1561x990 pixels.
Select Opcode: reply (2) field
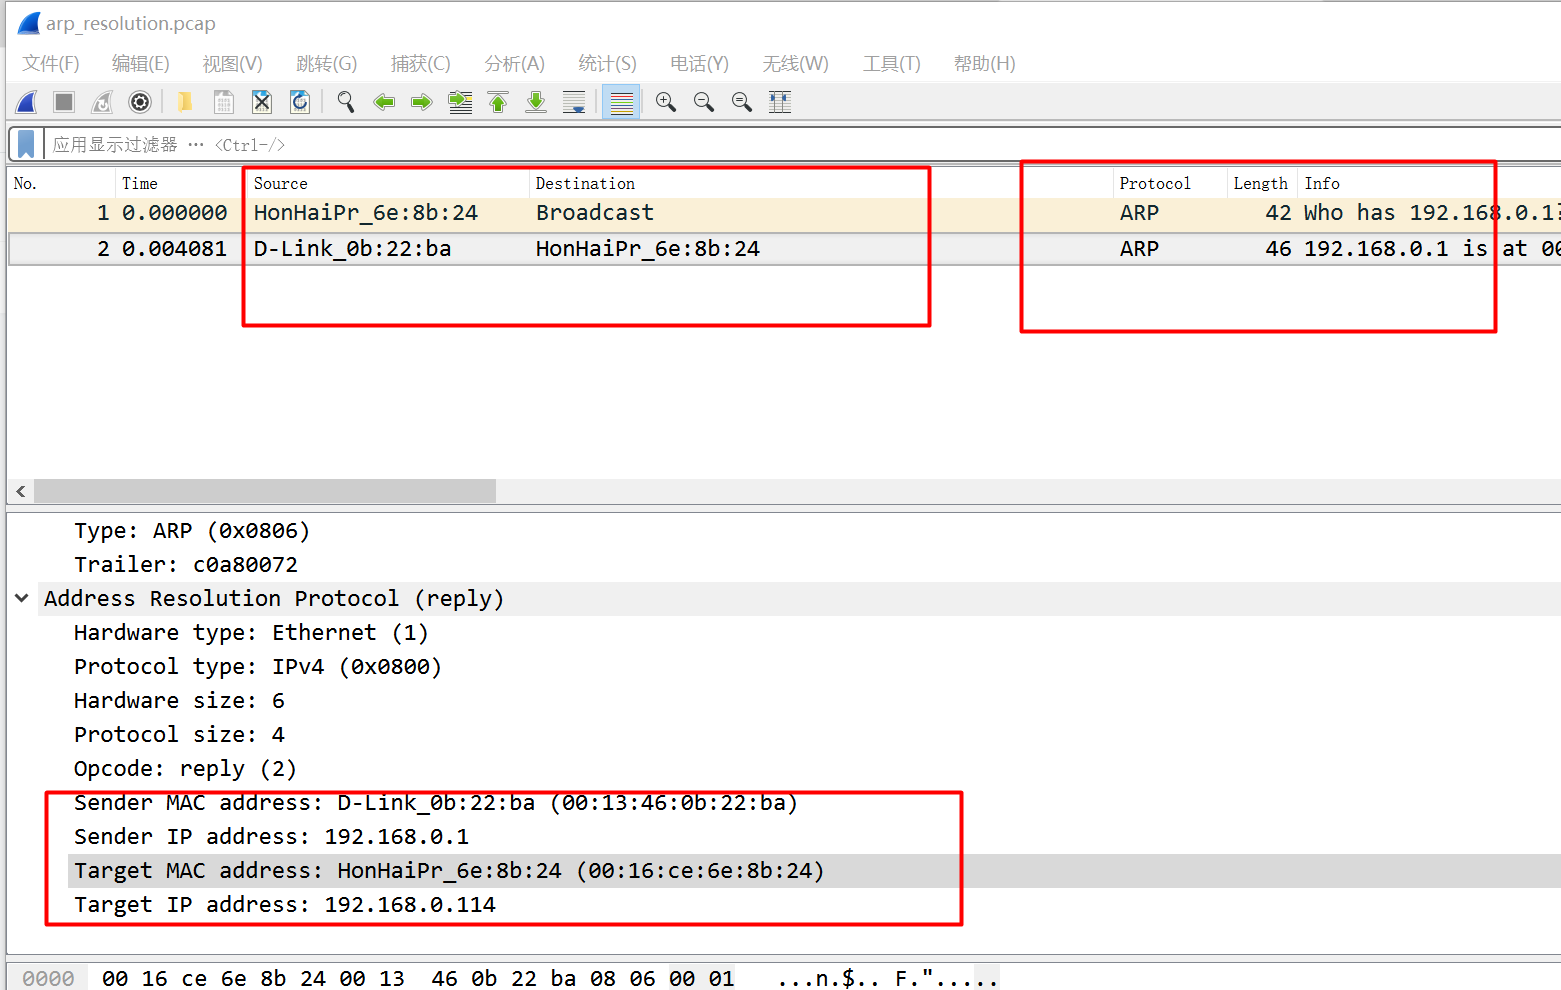click(186, 769)
